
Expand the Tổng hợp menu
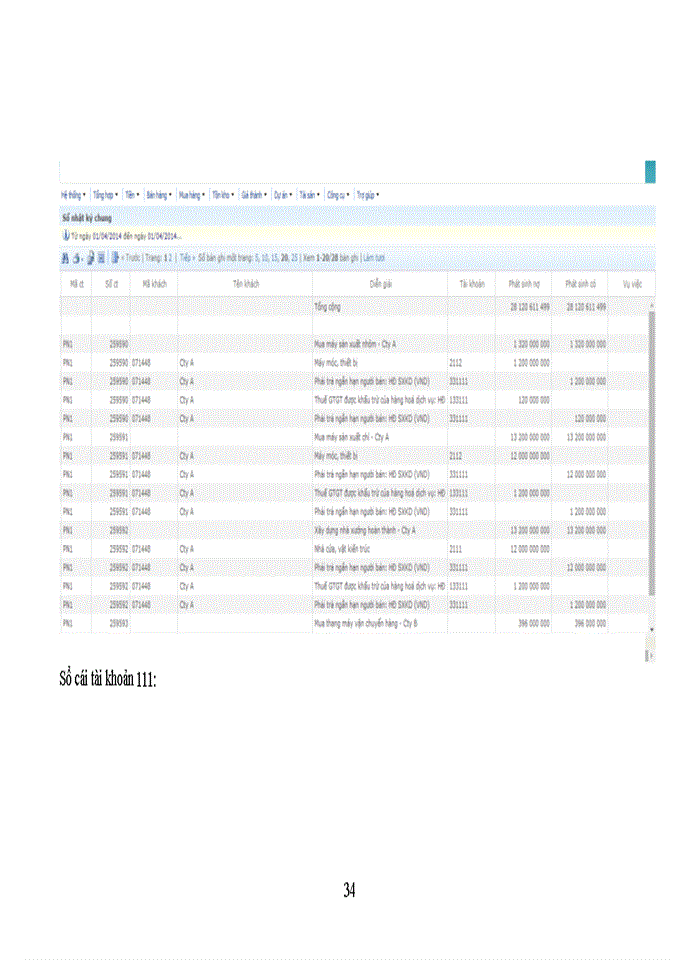tap(104, 195)
